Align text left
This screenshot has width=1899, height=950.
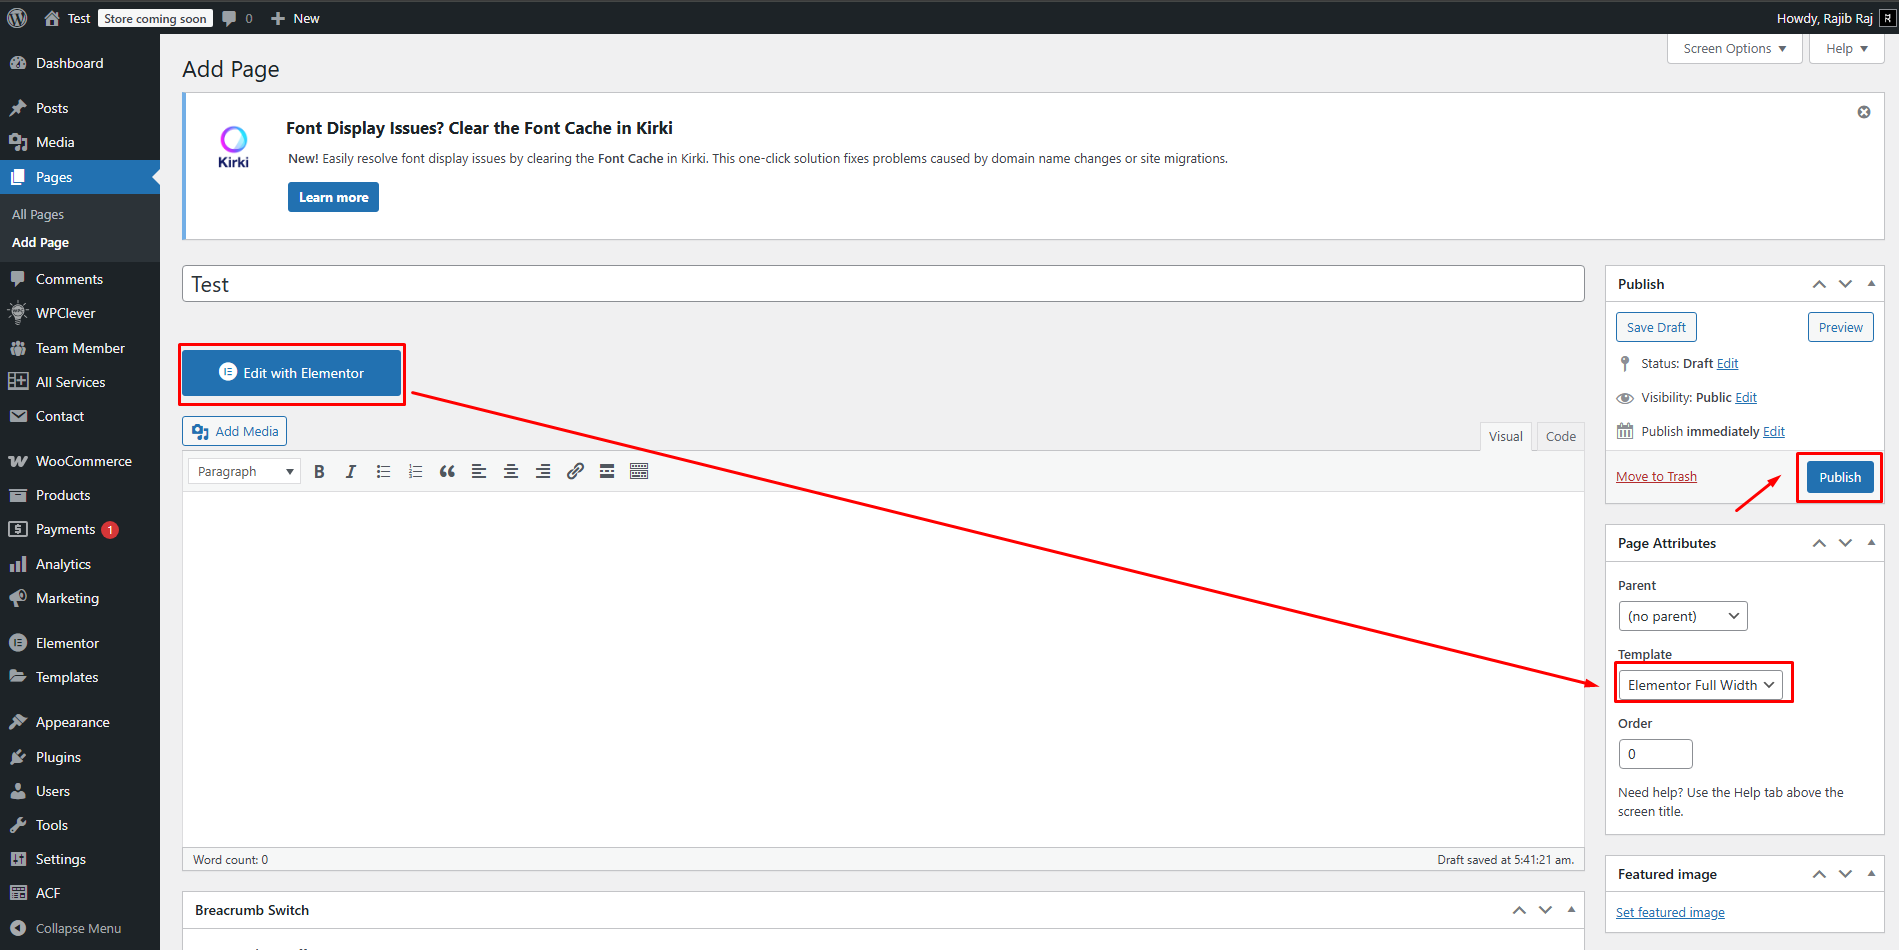pos(479,471)
